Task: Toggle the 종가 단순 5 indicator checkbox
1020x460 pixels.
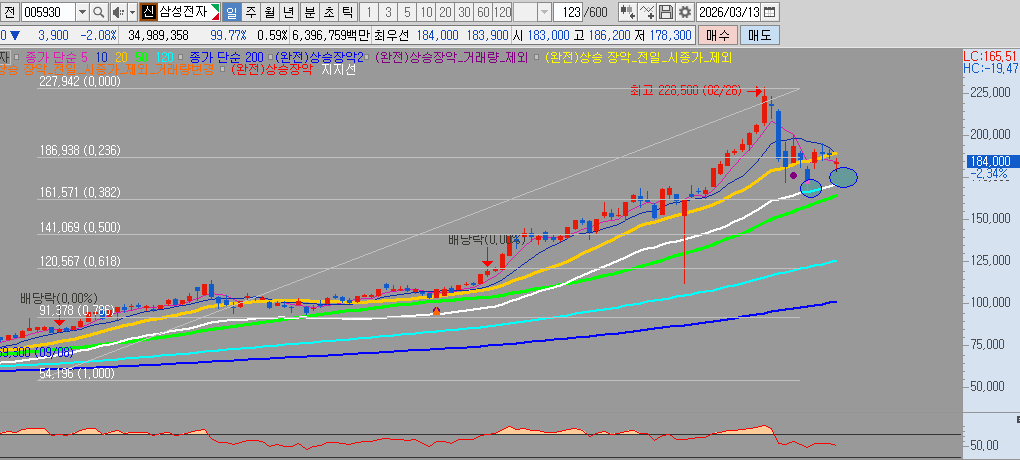Action: [16, 57]
